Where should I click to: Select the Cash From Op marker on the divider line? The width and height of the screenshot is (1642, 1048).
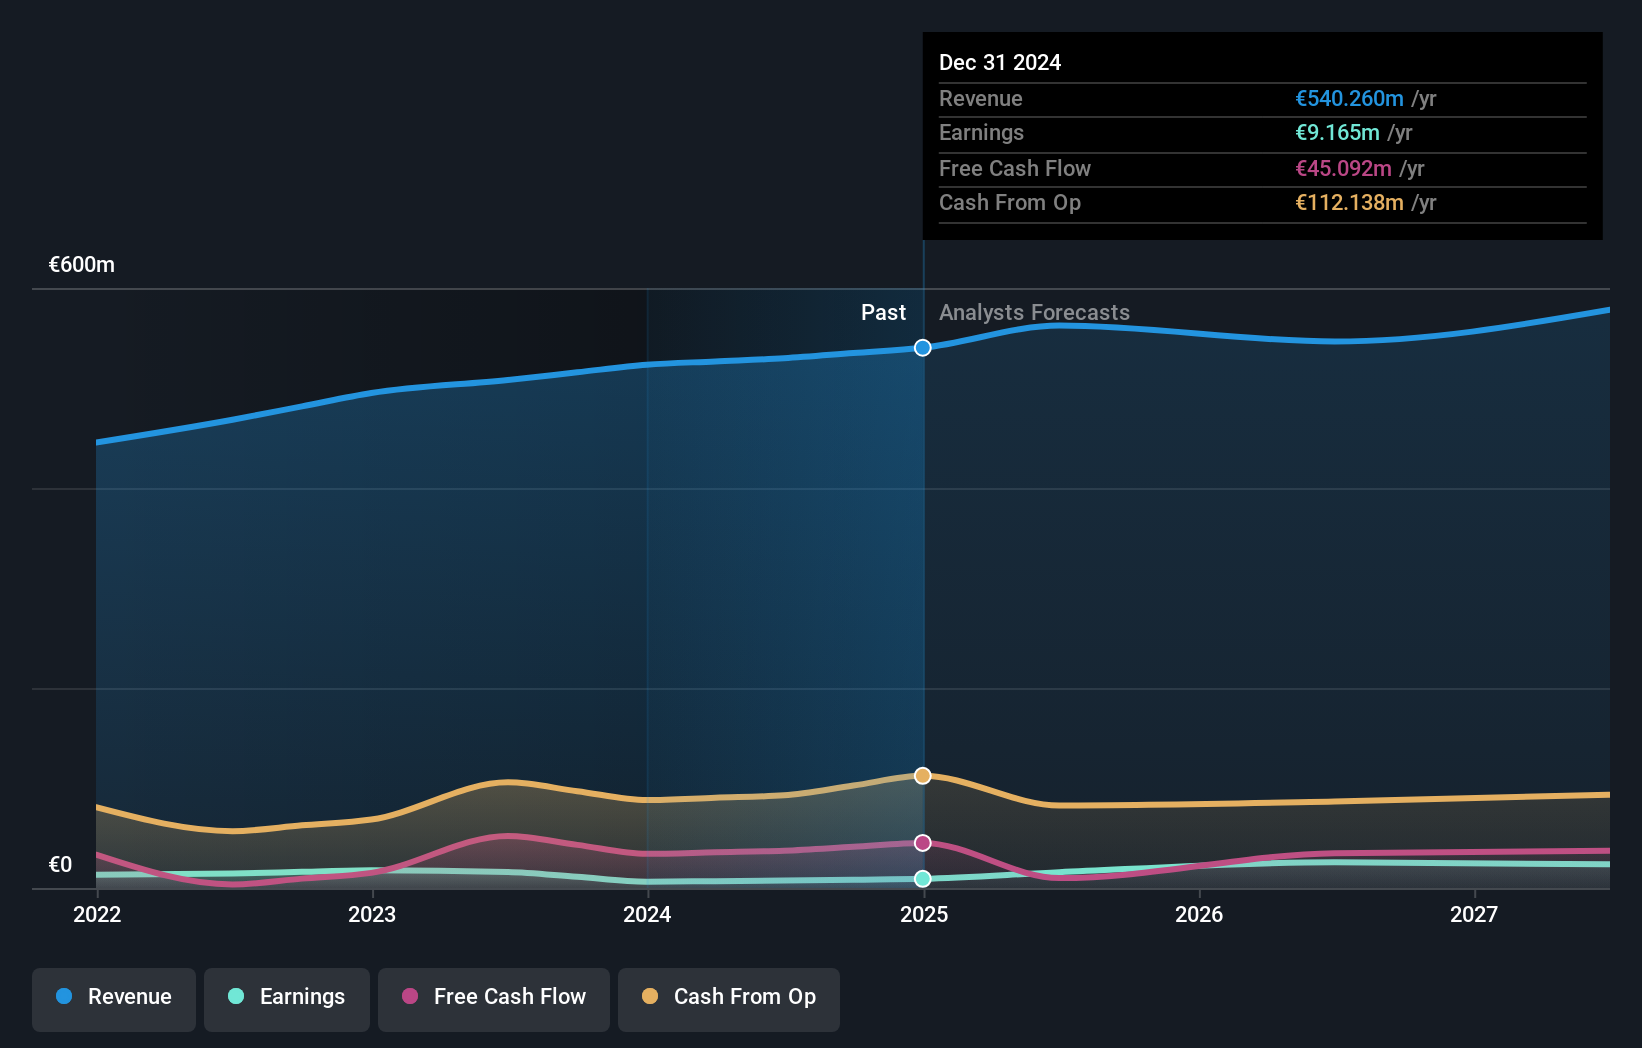pos(922,774)
